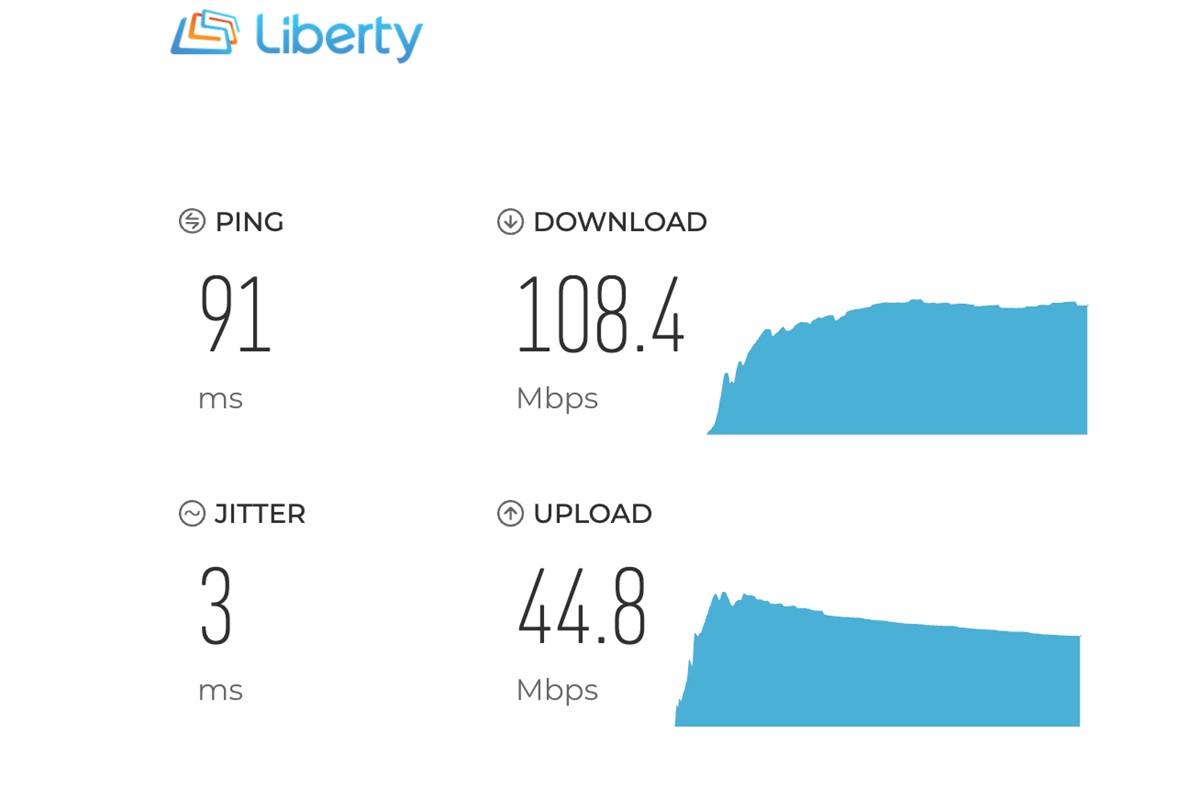This screenshot has width=1200, height=800.
Task: Click the ping value 91
Action: (x=235, y=314)
